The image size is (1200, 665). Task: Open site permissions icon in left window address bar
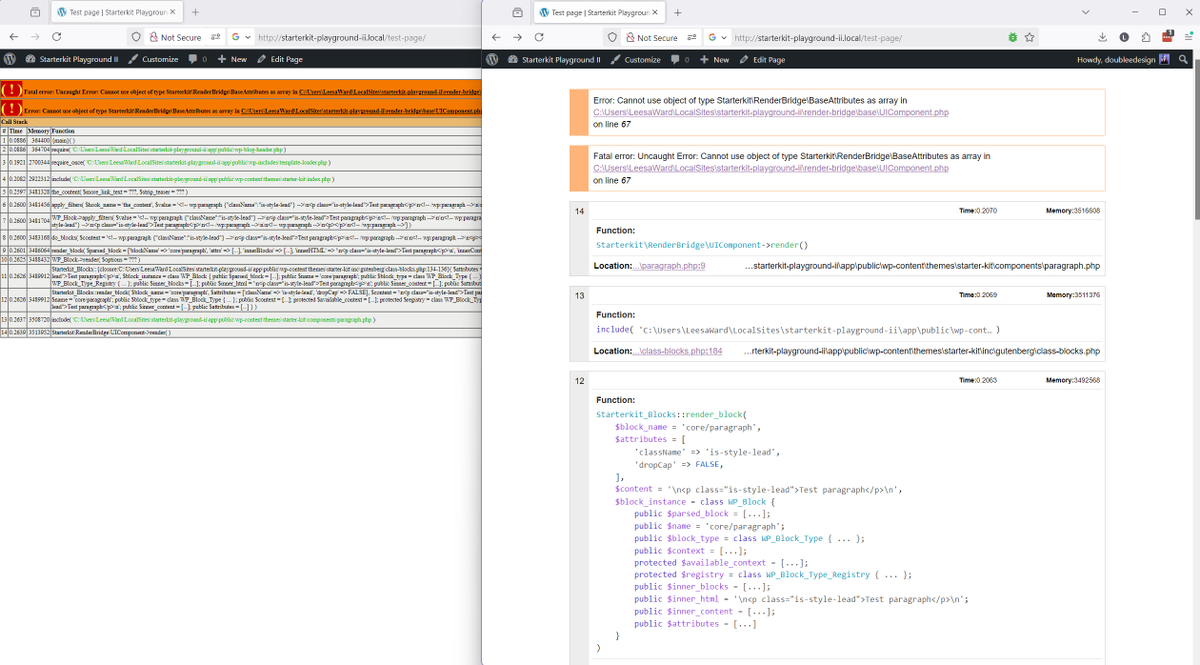click(214, 37)
